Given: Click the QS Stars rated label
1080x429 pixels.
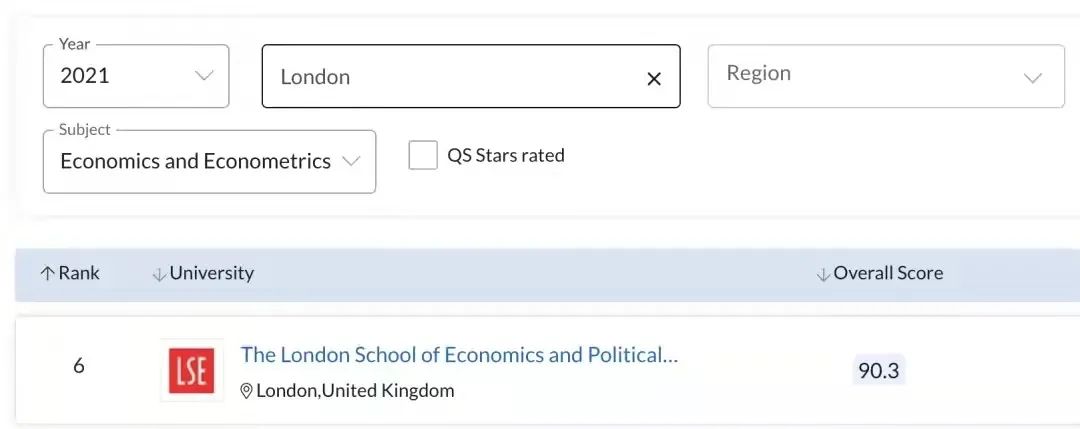Looking at the screenshot, I should coord(506,156).
